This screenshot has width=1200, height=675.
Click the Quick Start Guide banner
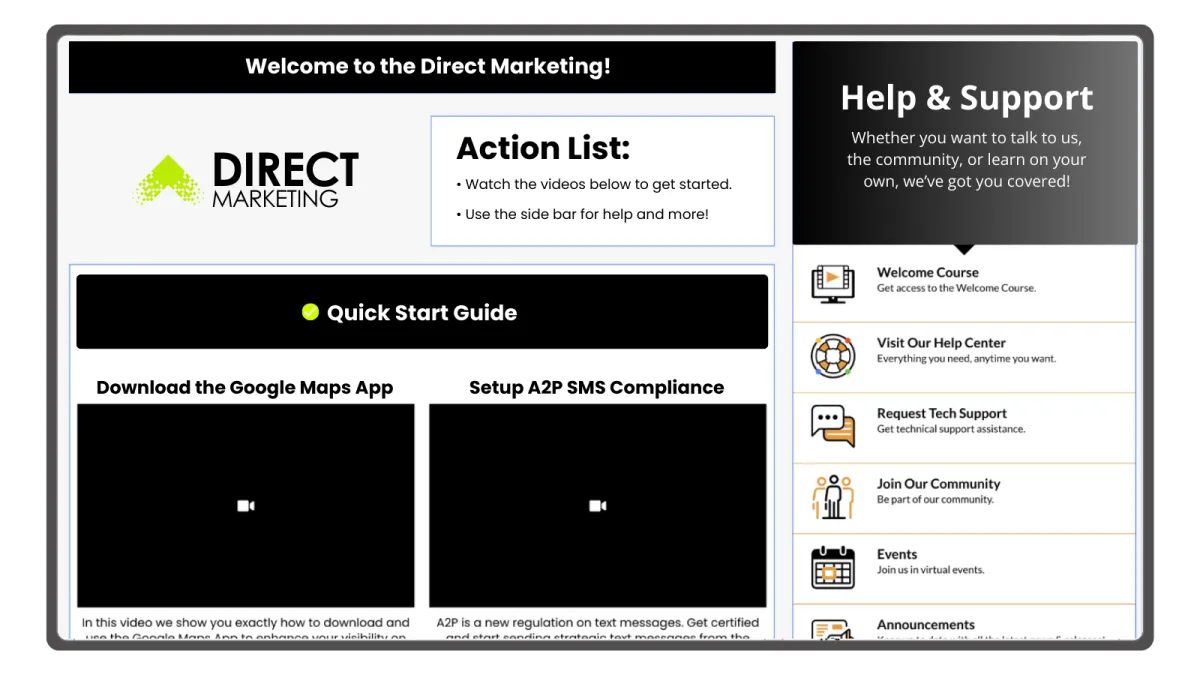(422, 312)
